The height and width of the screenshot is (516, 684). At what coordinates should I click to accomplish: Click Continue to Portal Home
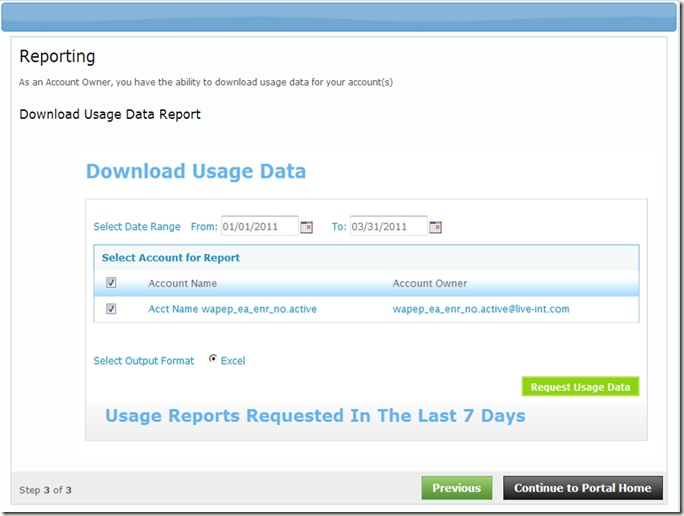click(582, 488)
